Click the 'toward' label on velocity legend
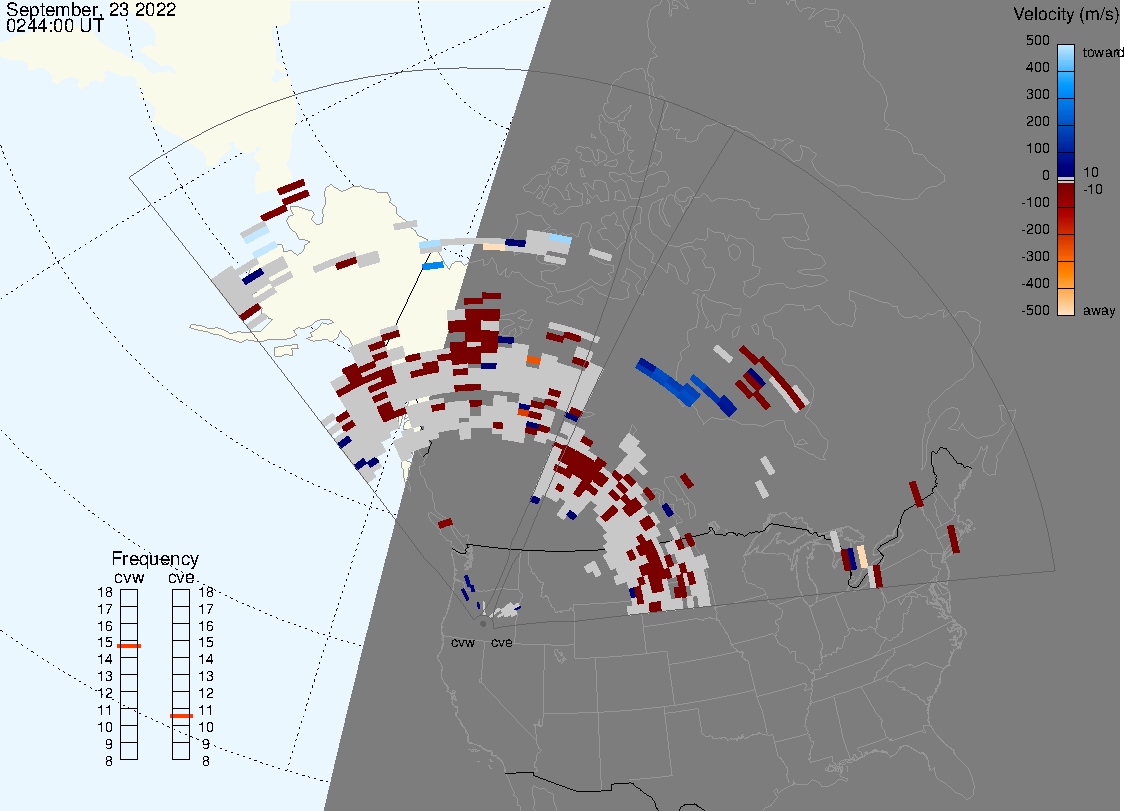Screen dimensions: 1124x811 pyautogui.click(x=1102, y=52)
